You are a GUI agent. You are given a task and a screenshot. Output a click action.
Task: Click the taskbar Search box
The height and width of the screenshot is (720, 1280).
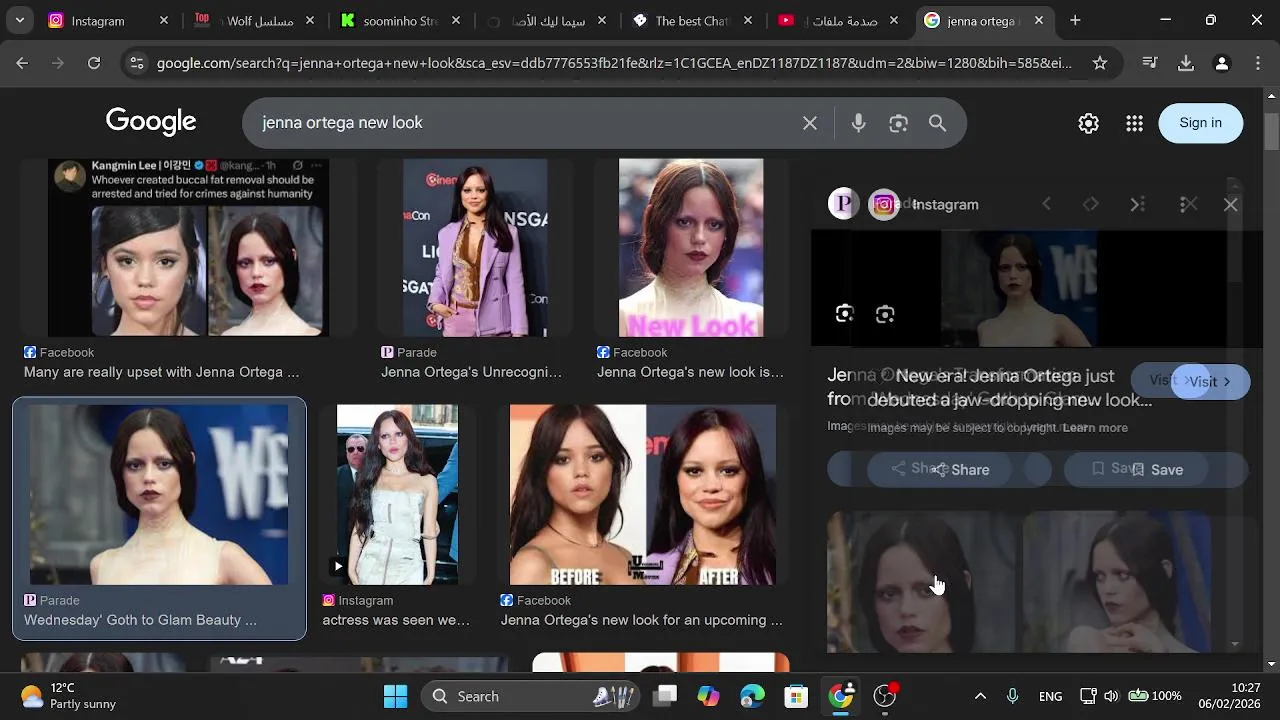[532, 696]
